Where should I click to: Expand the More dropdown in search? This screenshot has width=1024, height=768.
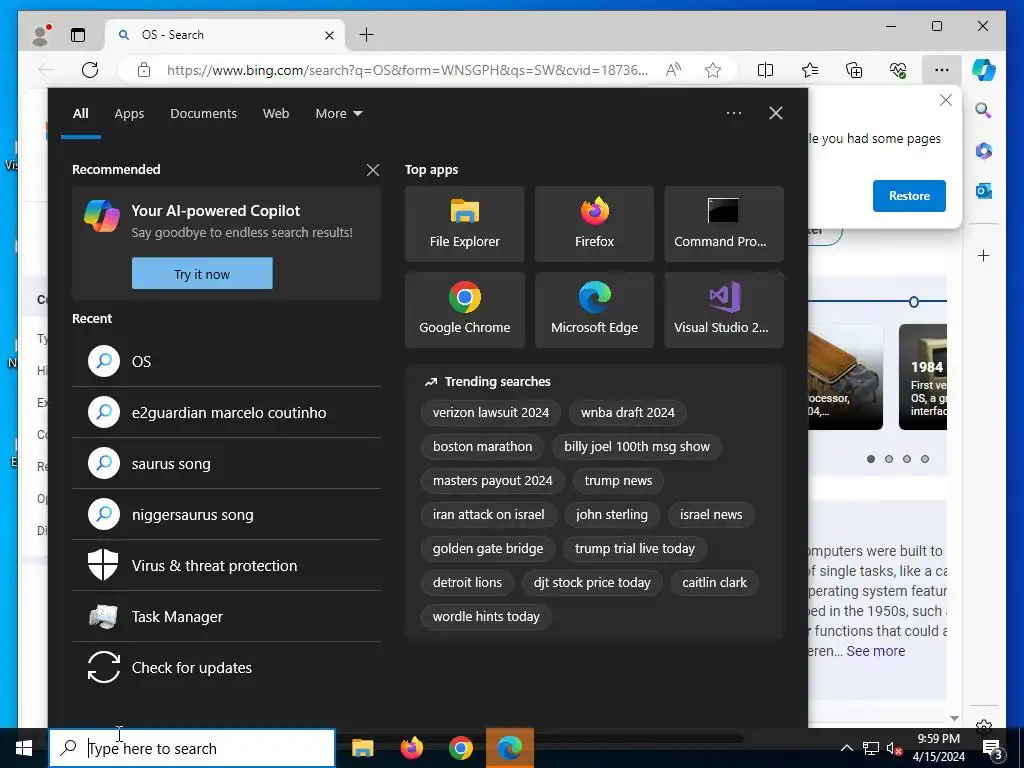[x=339, y=114]
